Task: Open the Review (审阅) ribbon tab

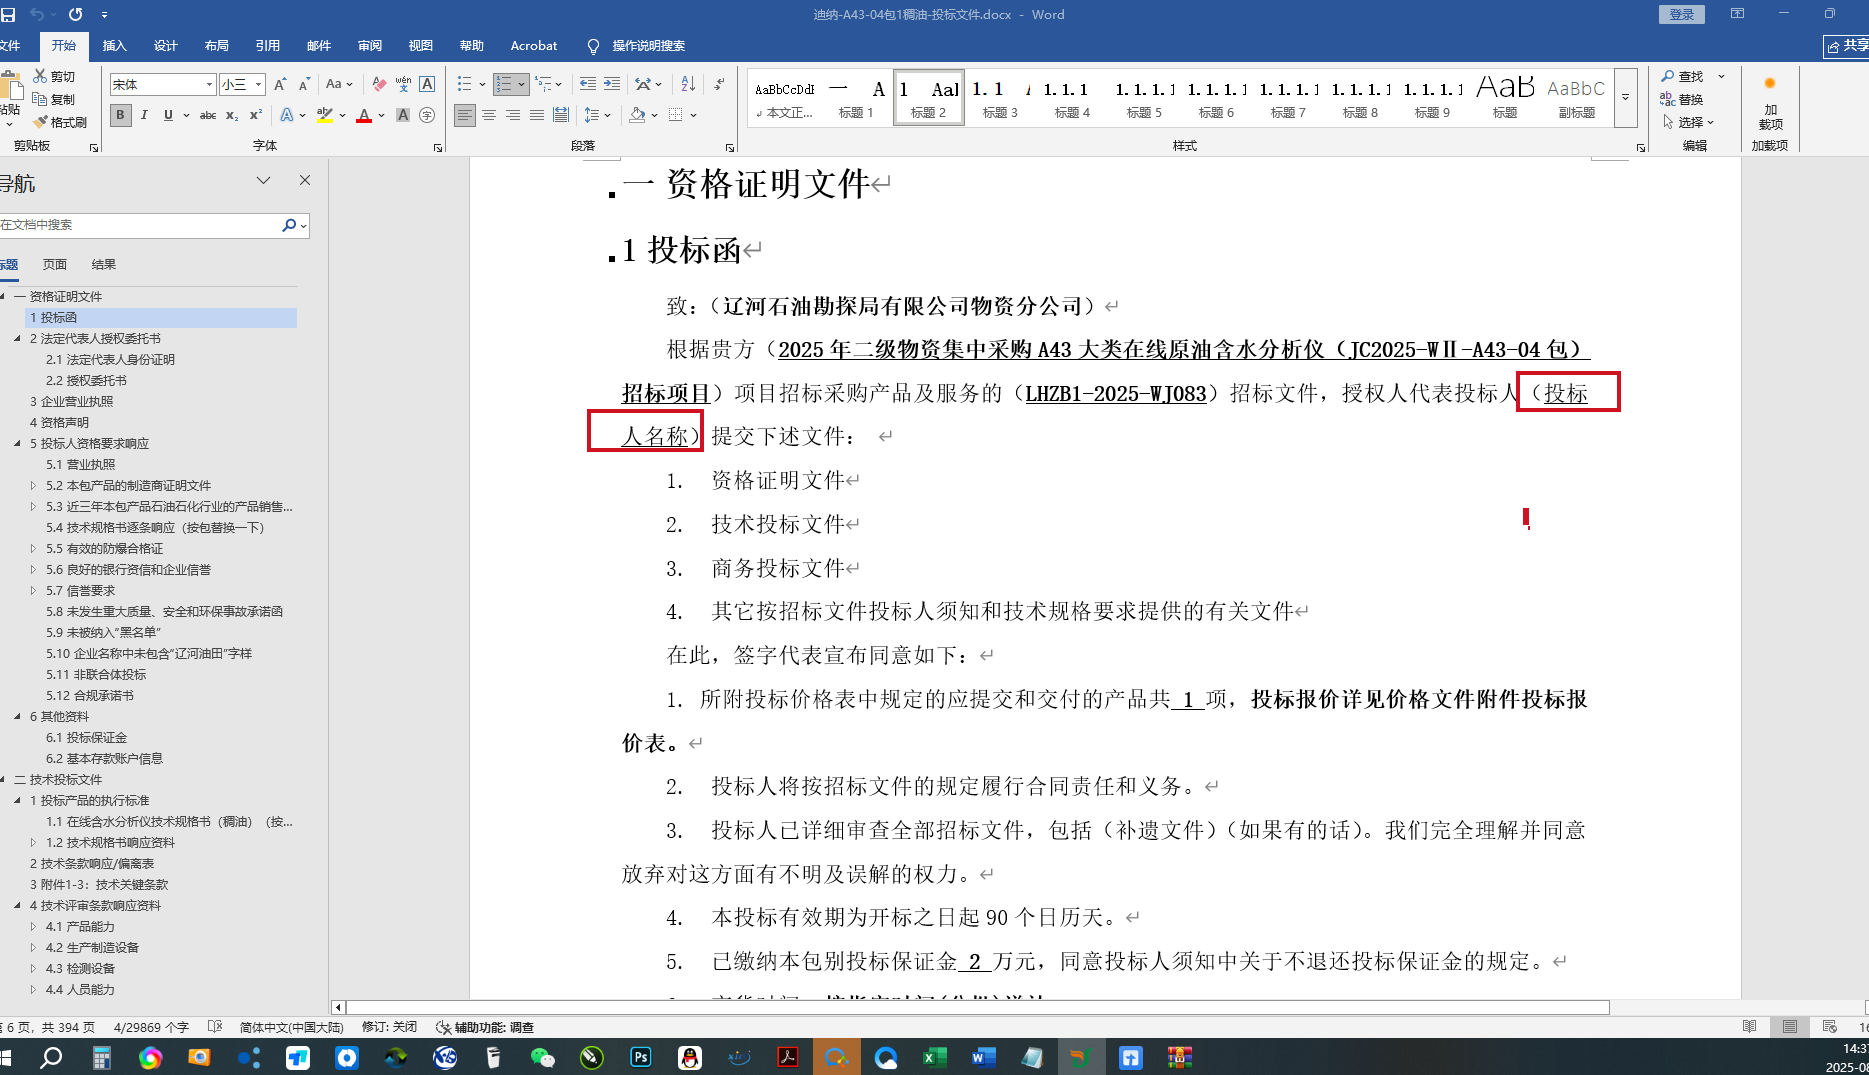Action: point(370,46)
